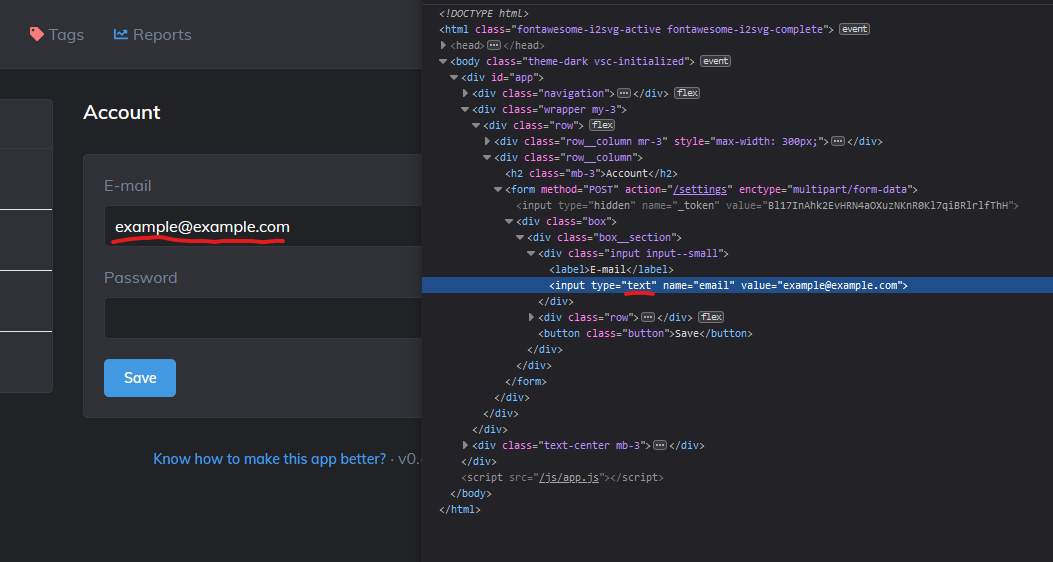Image resolution: width=1053 pixels, height=562 pixels.
Task: Click the red tag icon
Action: click(37, 34)
